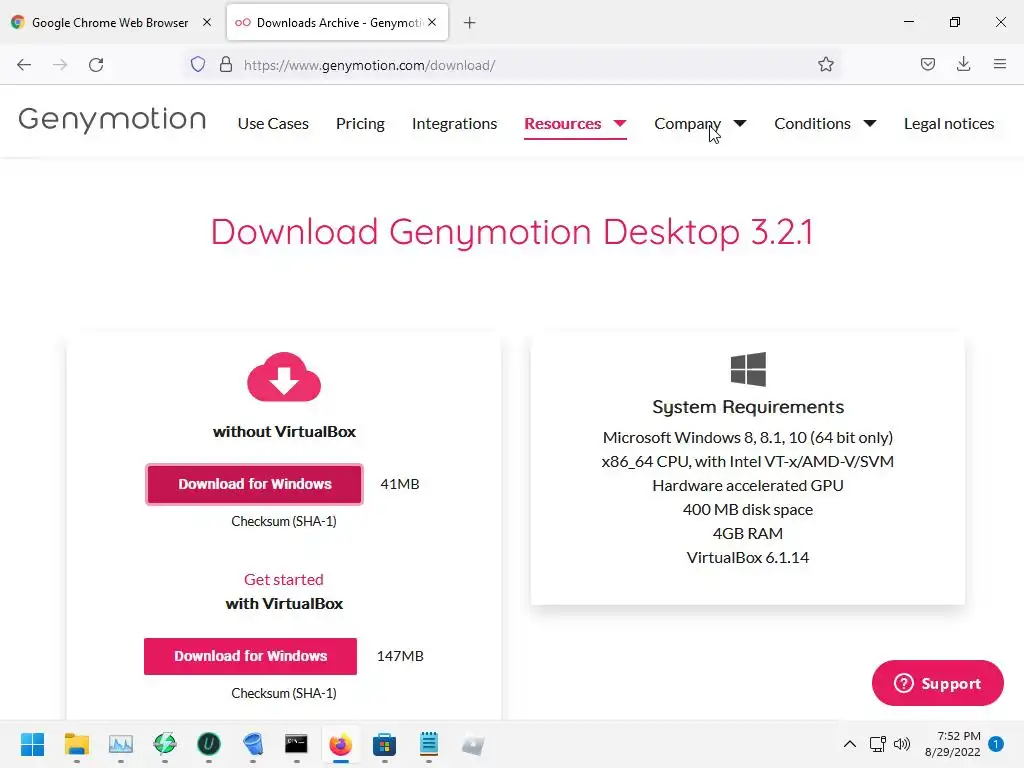This screenshot has width=1024, height=768.
Task: Click the recycle bin taskbar icon
Action: point(253,744)
